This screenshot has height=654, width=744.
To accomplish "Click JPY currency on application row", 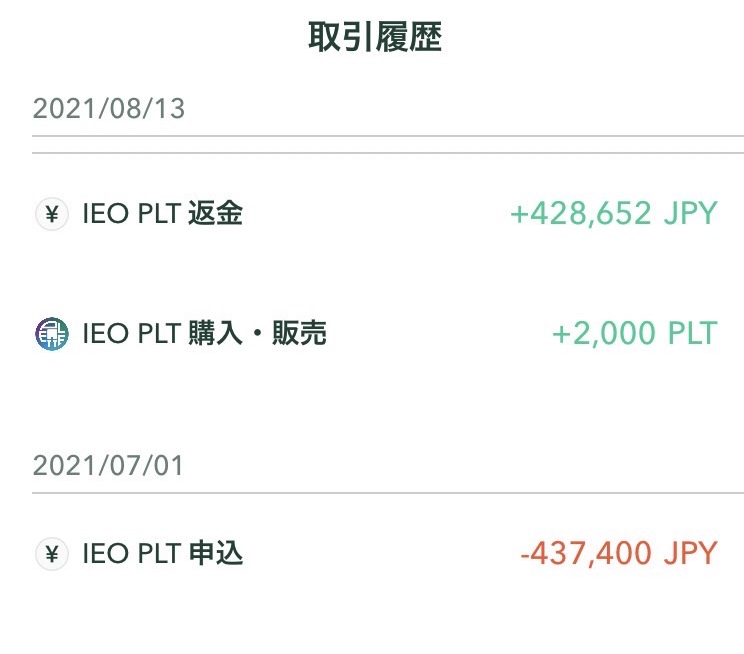I will pyautogui.click(x=690, y=553).
